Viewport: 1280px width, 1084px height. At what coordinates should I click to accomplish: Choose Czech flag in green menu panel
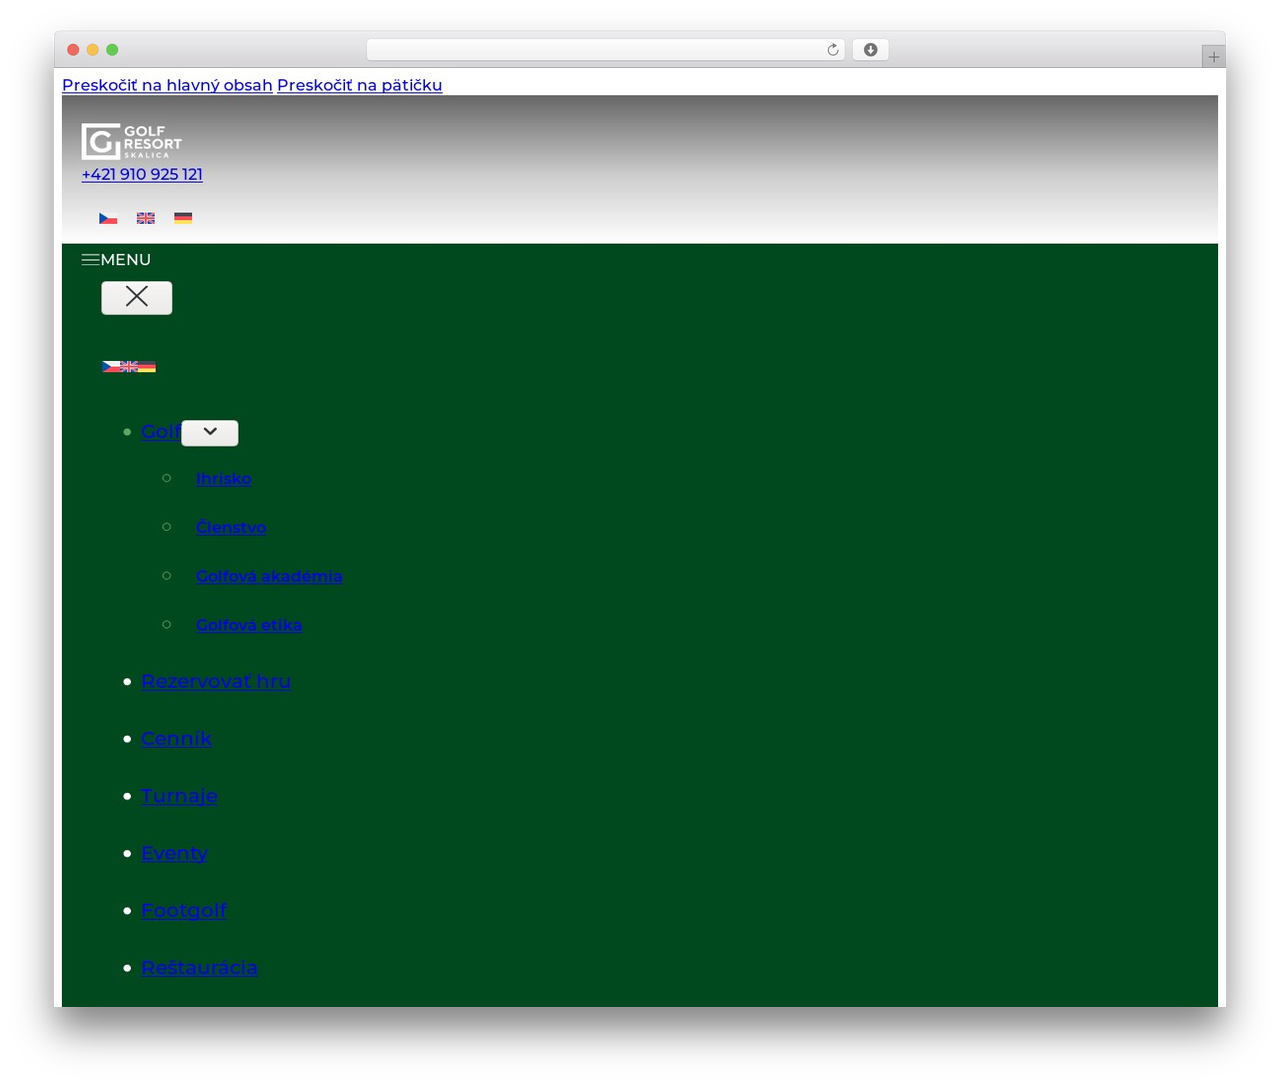111,367
